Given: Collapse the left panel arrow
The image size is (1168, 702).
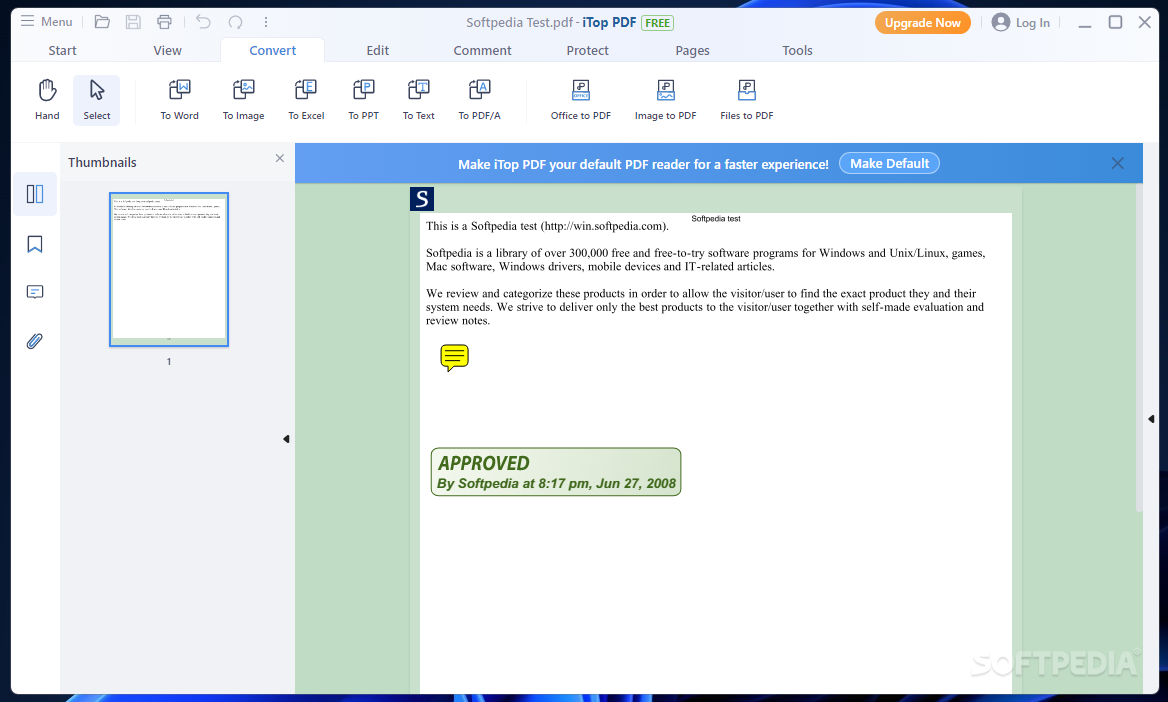Looking at the screenshot, I should 286,439.
